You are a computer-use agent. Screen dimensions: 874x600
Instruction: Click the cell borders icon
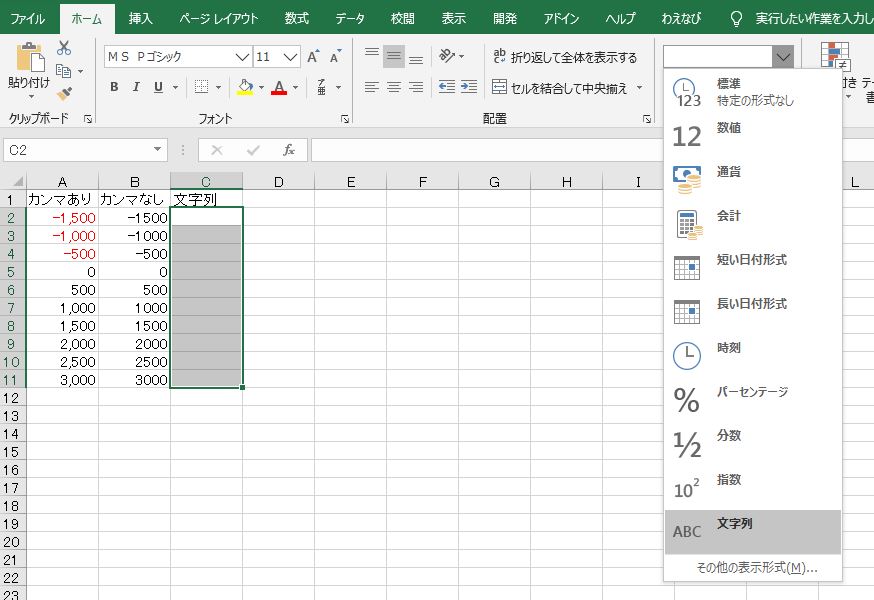click(x=201, y=87)
